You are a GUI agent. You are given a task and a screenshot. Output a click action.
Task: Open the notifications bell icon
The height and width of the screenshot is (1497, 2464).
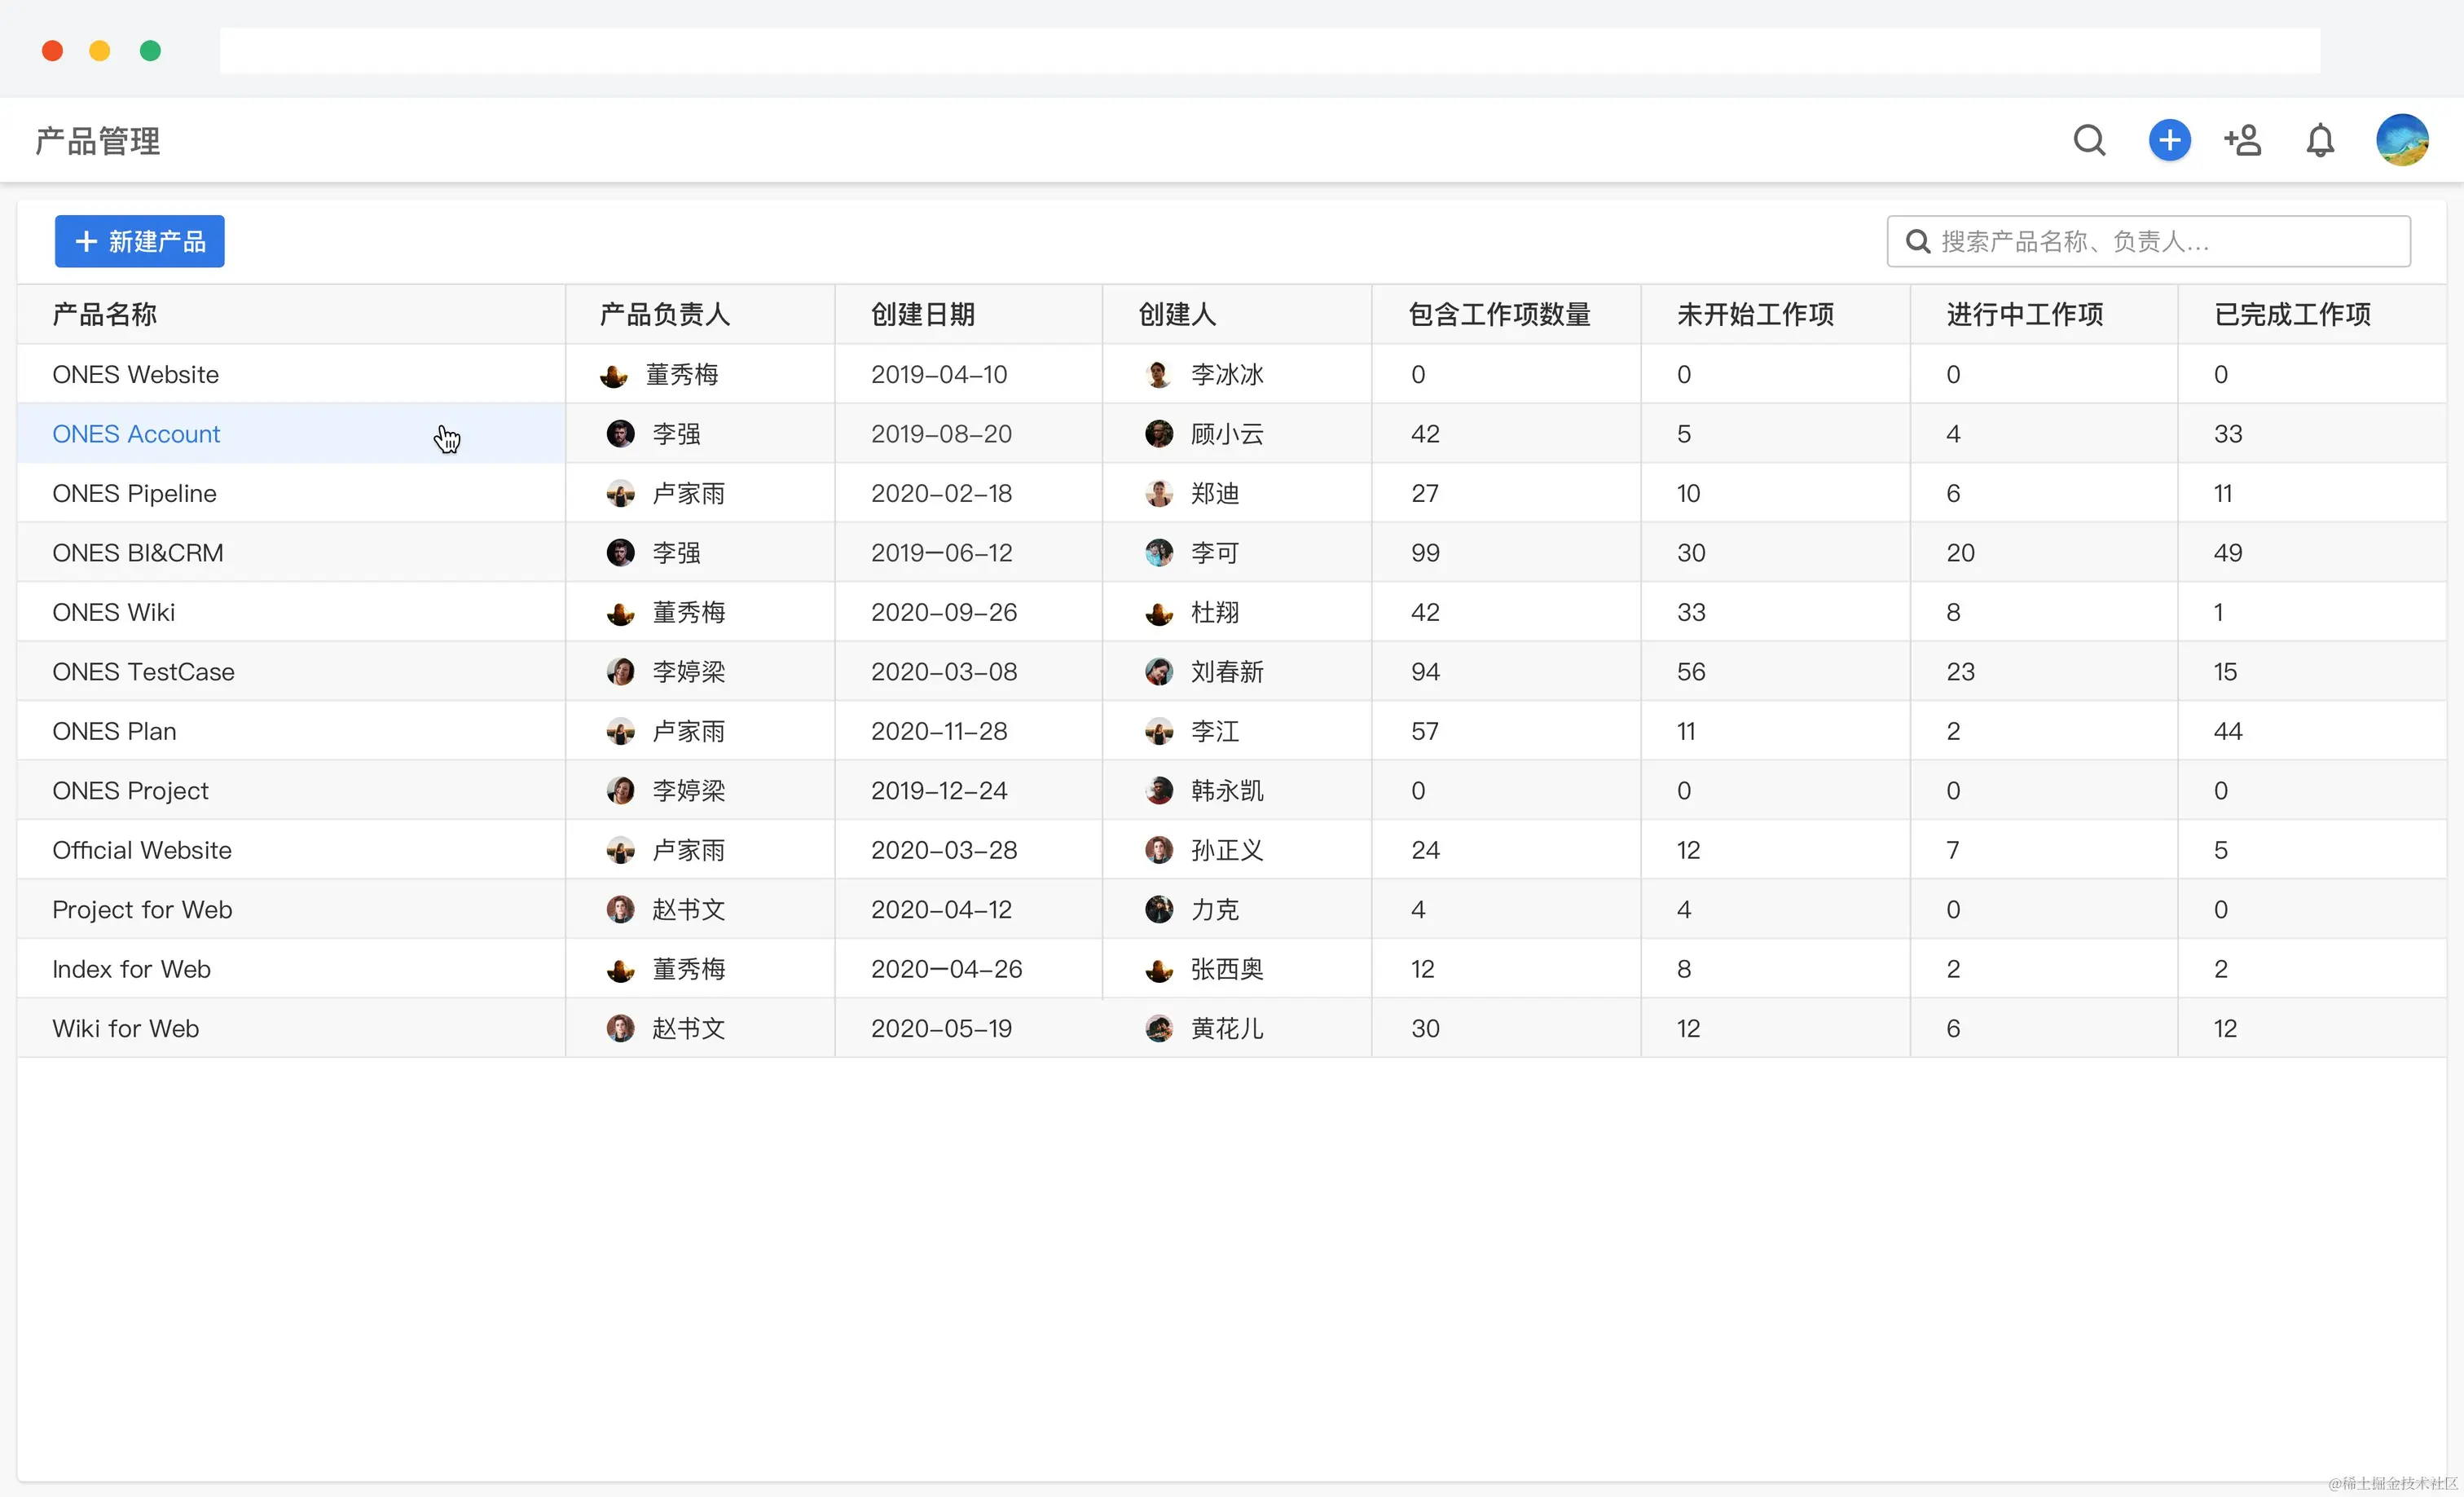2320,140
